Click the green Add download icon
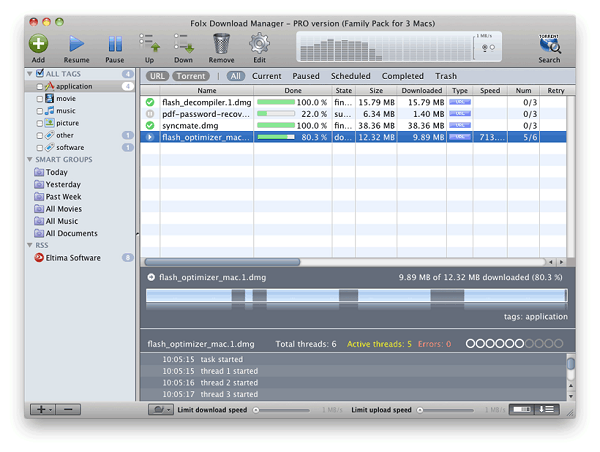Viewport: 600px width, 452px height. click(38, 43)
